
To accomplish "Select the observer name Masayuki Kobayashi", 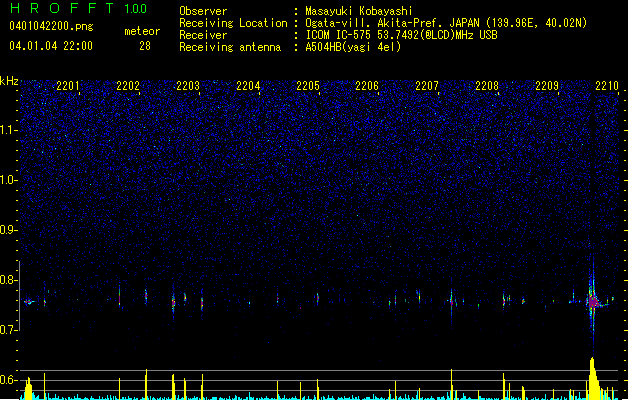I will pyautogui.click(x=359, y=11).
